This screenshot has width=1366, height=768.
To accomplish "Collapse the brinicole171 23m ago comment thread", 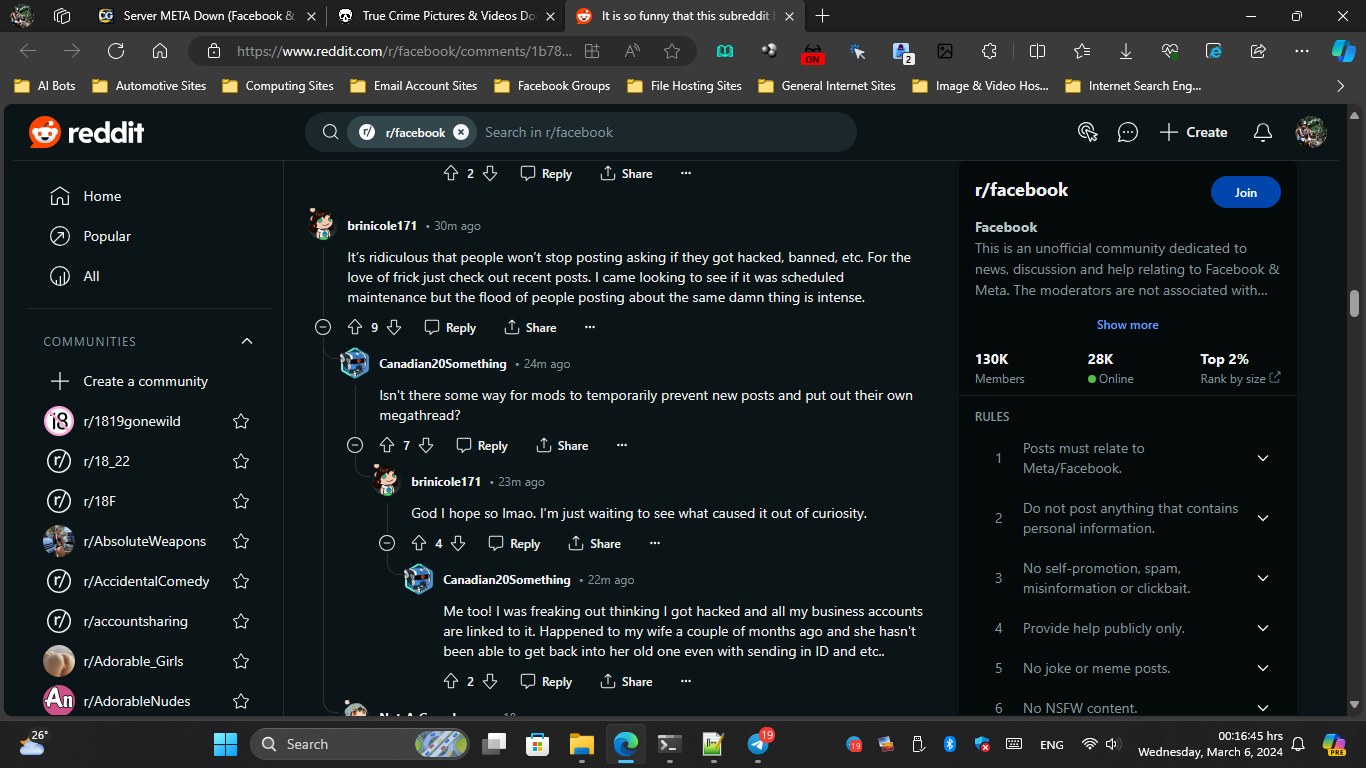I will (x=387, y=543).
